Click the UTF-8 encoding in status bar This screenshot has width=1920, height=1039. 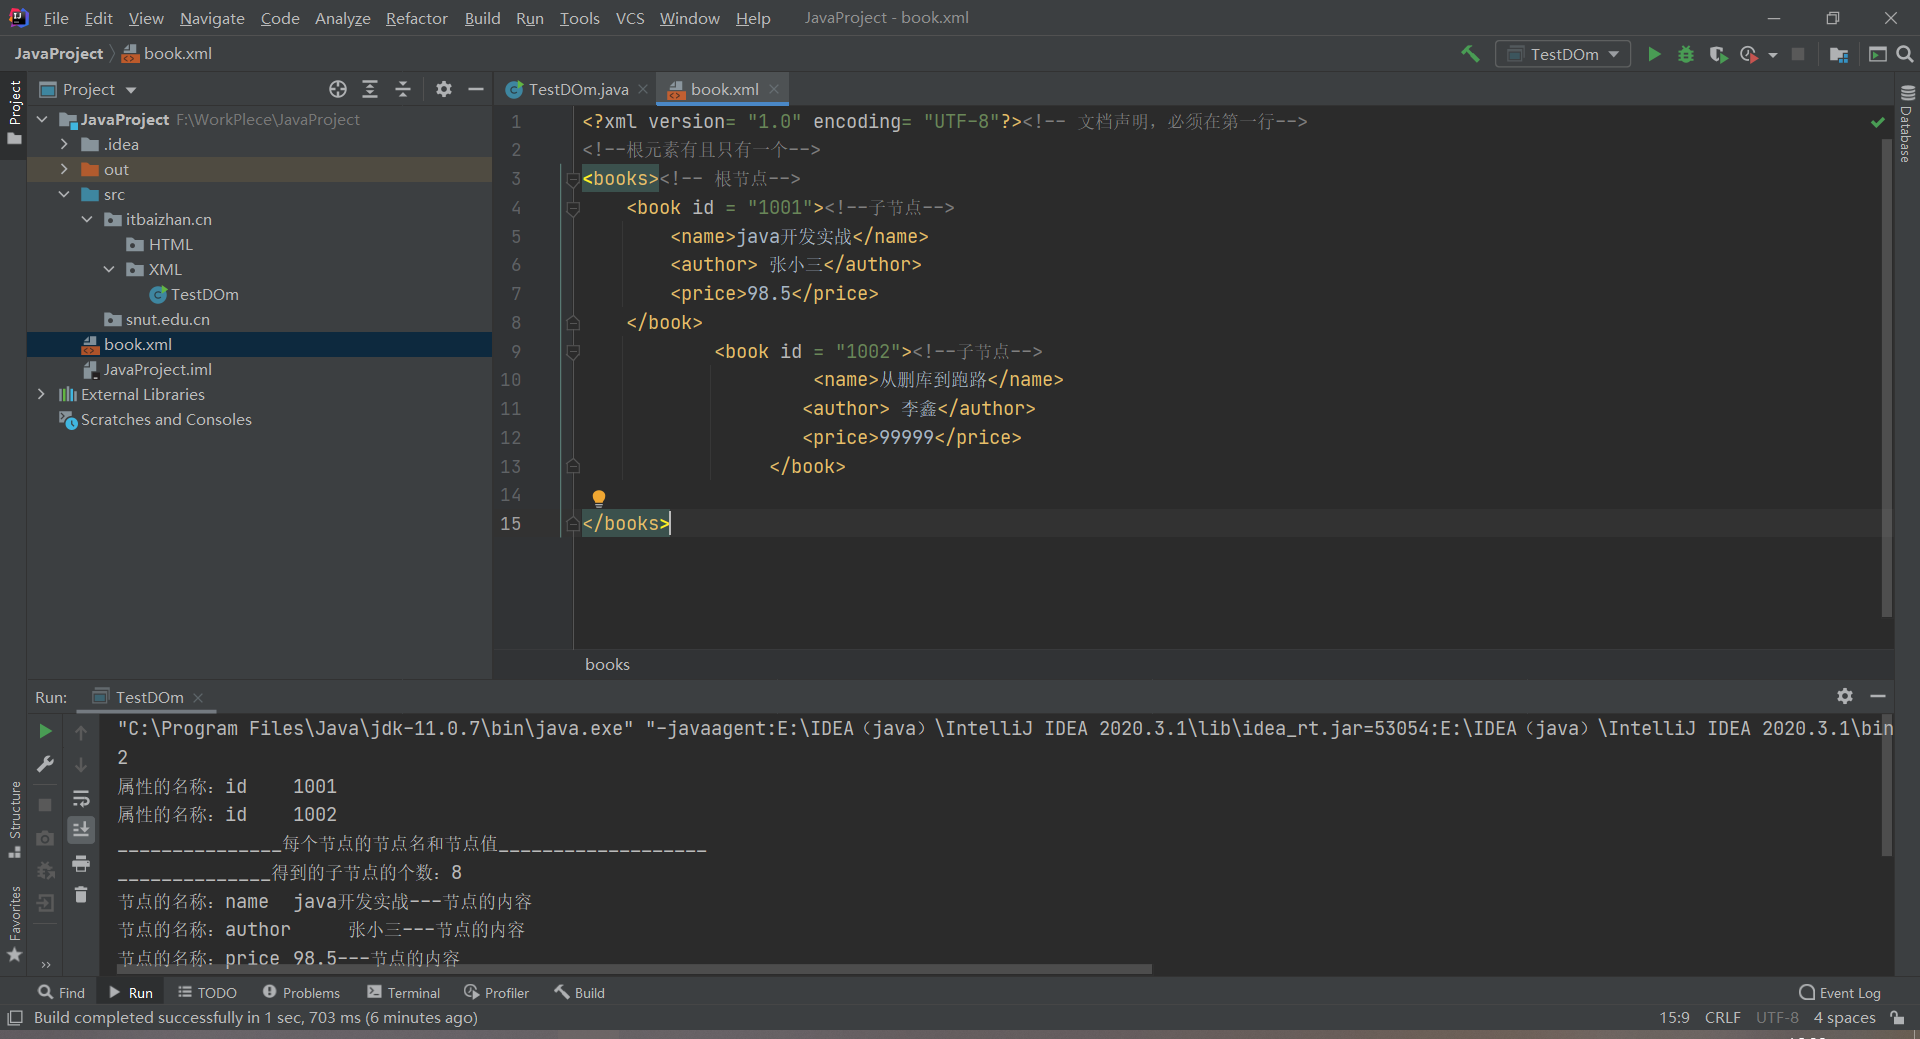coord(1777,1018)
